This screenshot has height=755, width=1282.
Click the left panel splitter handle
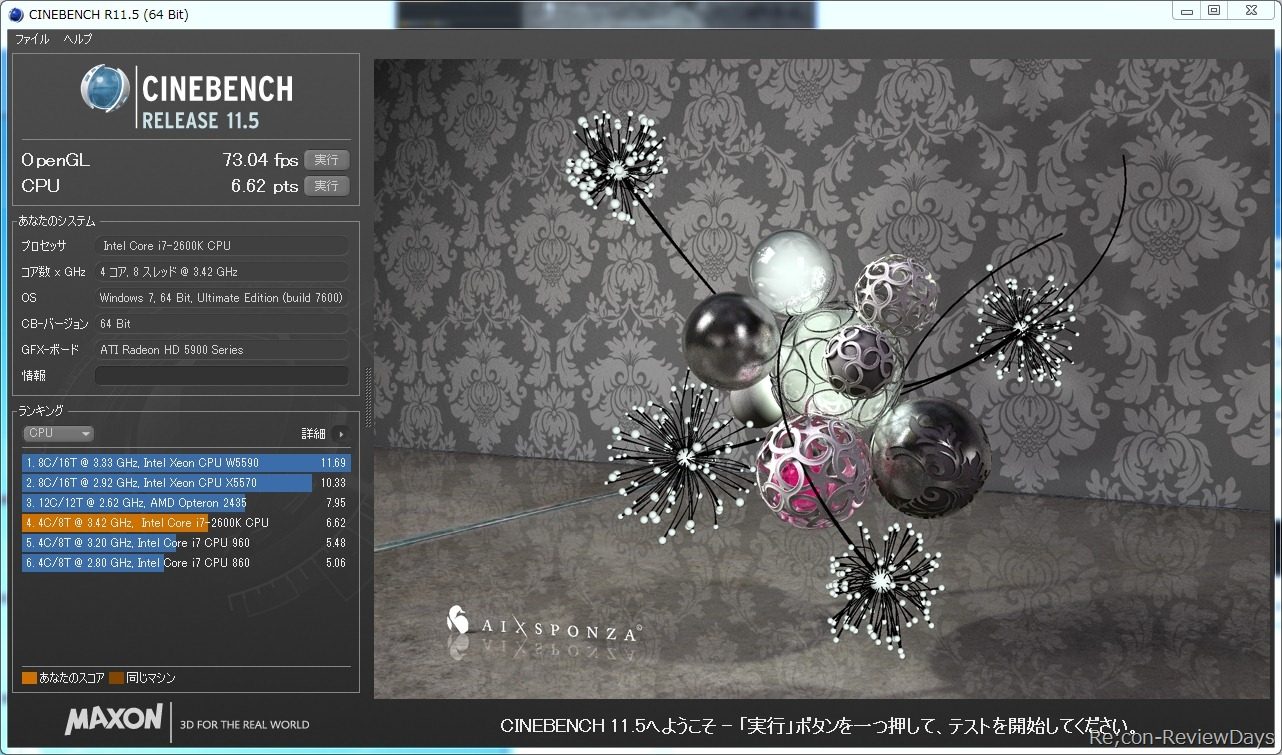pyautogui.click(x=367, y=390)
